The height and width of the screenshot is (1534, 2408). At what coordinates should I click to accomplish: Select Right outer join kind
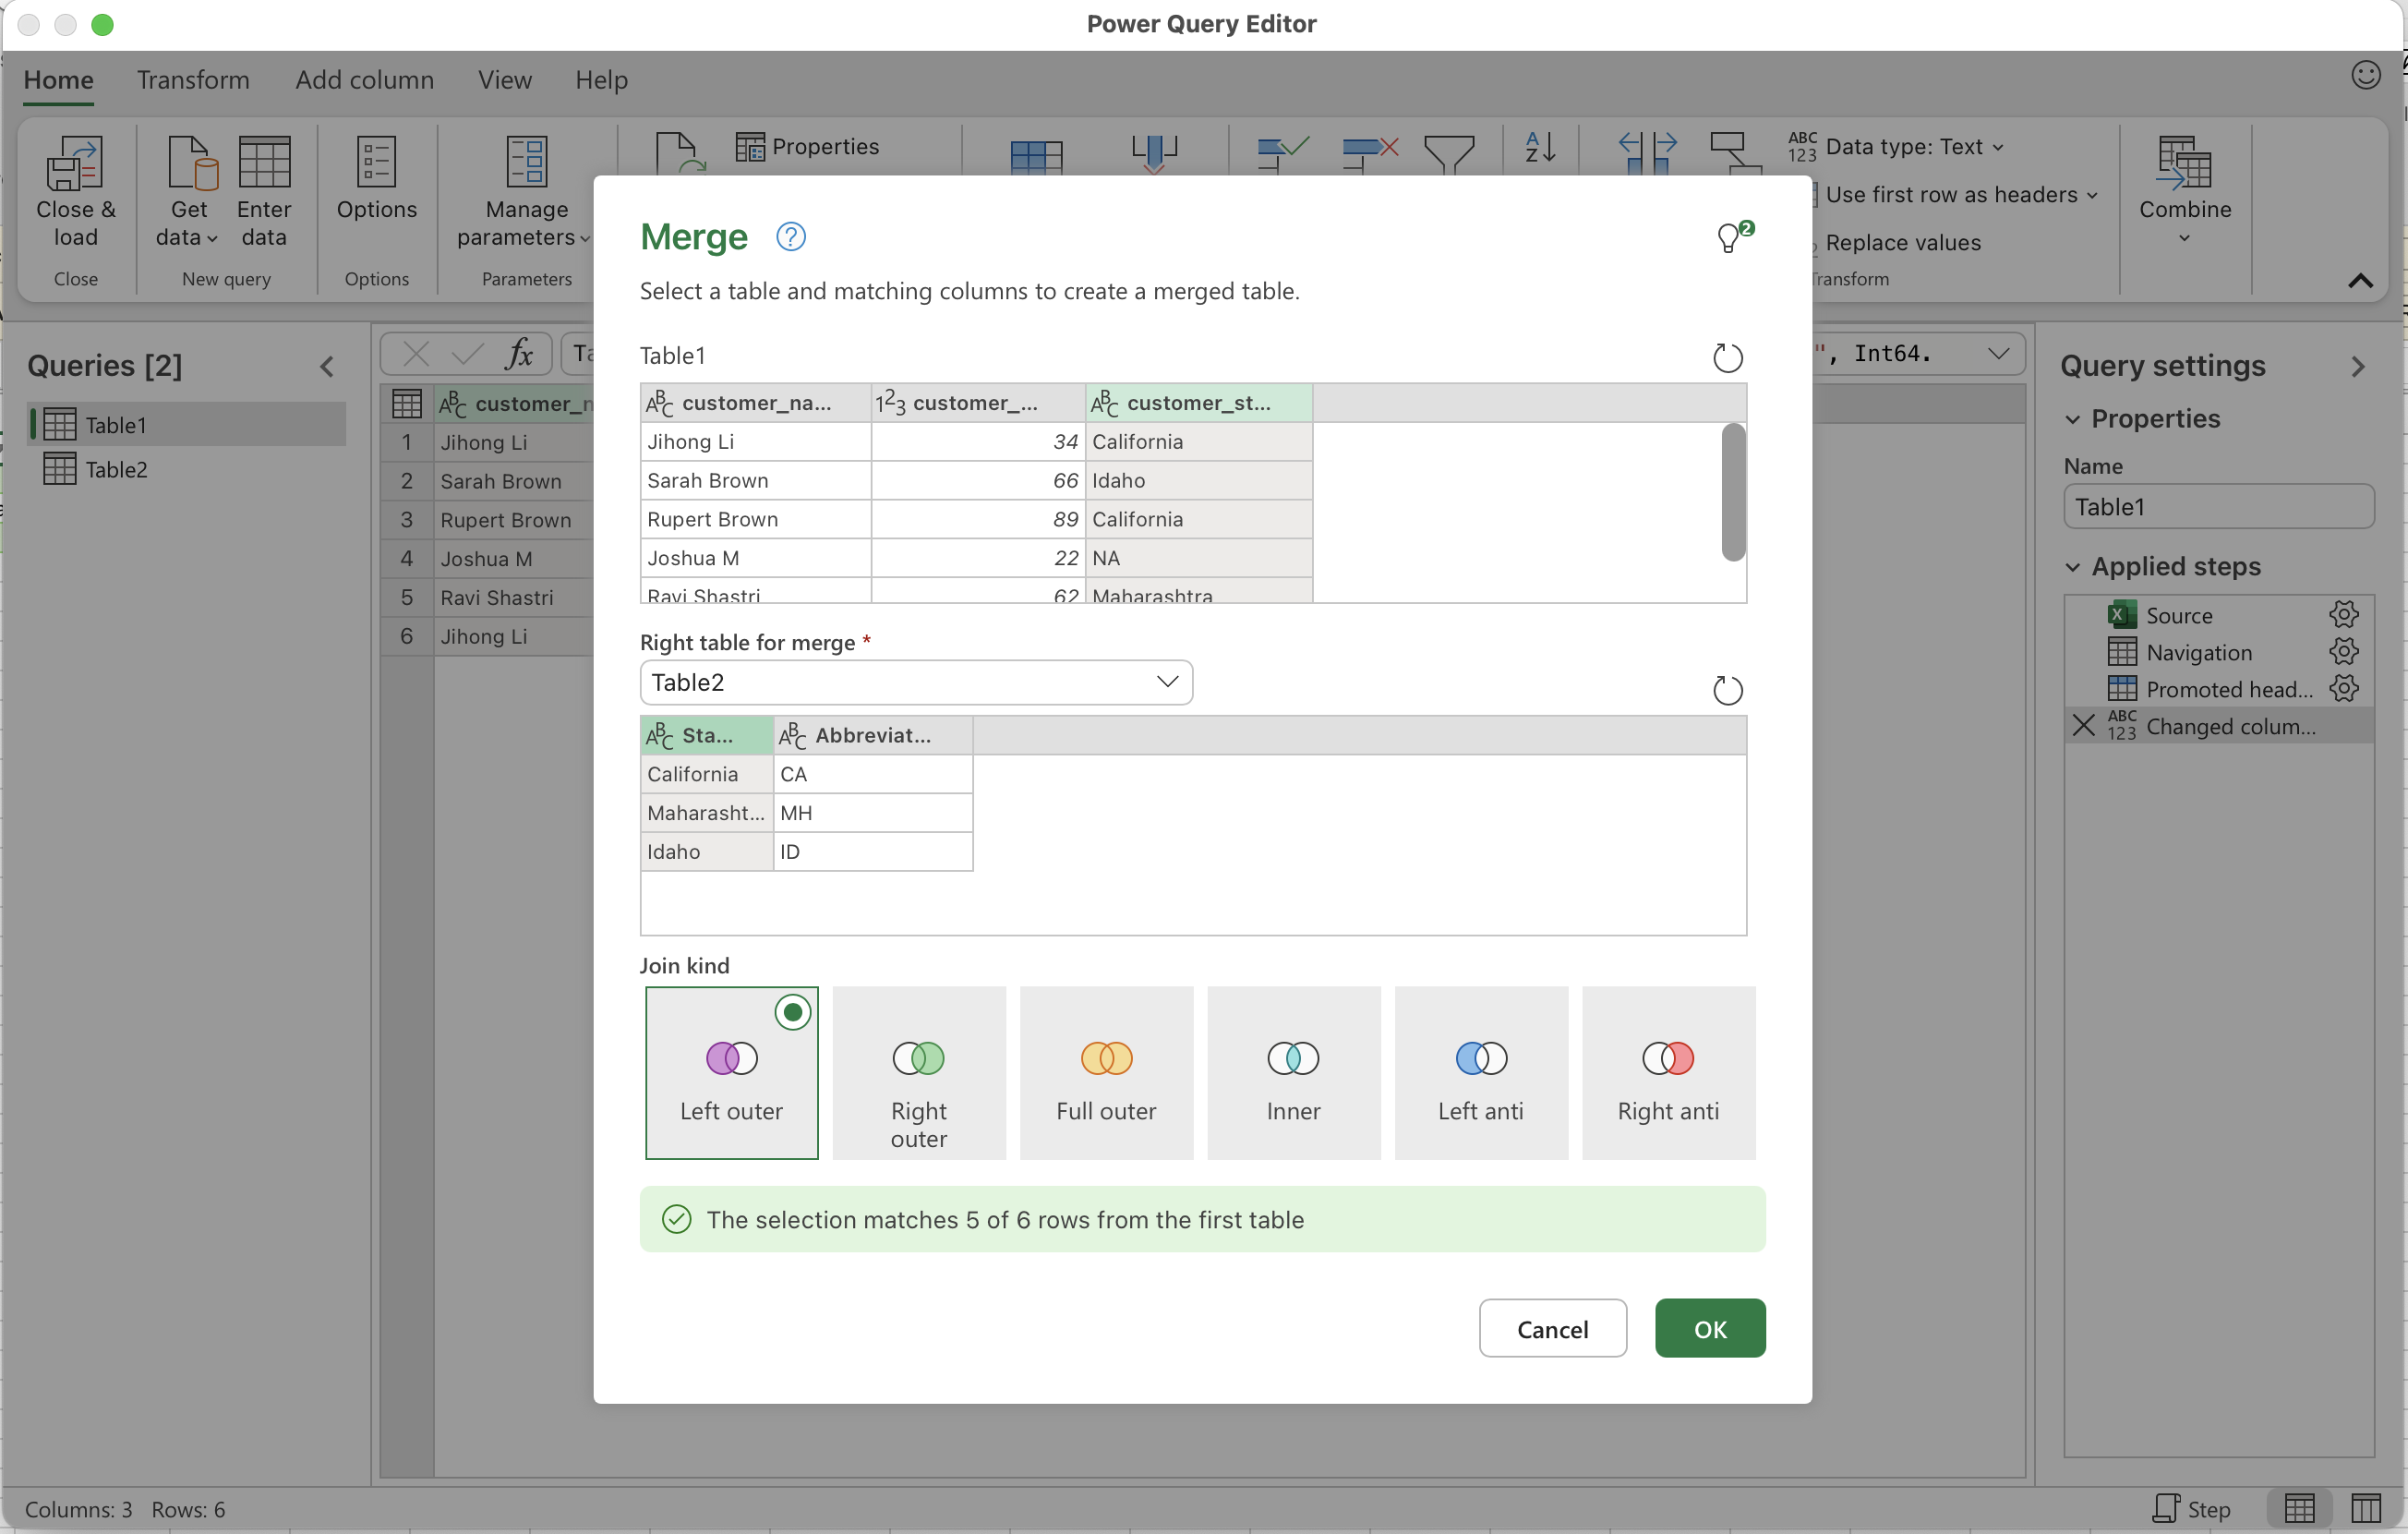click(918, 1073)
